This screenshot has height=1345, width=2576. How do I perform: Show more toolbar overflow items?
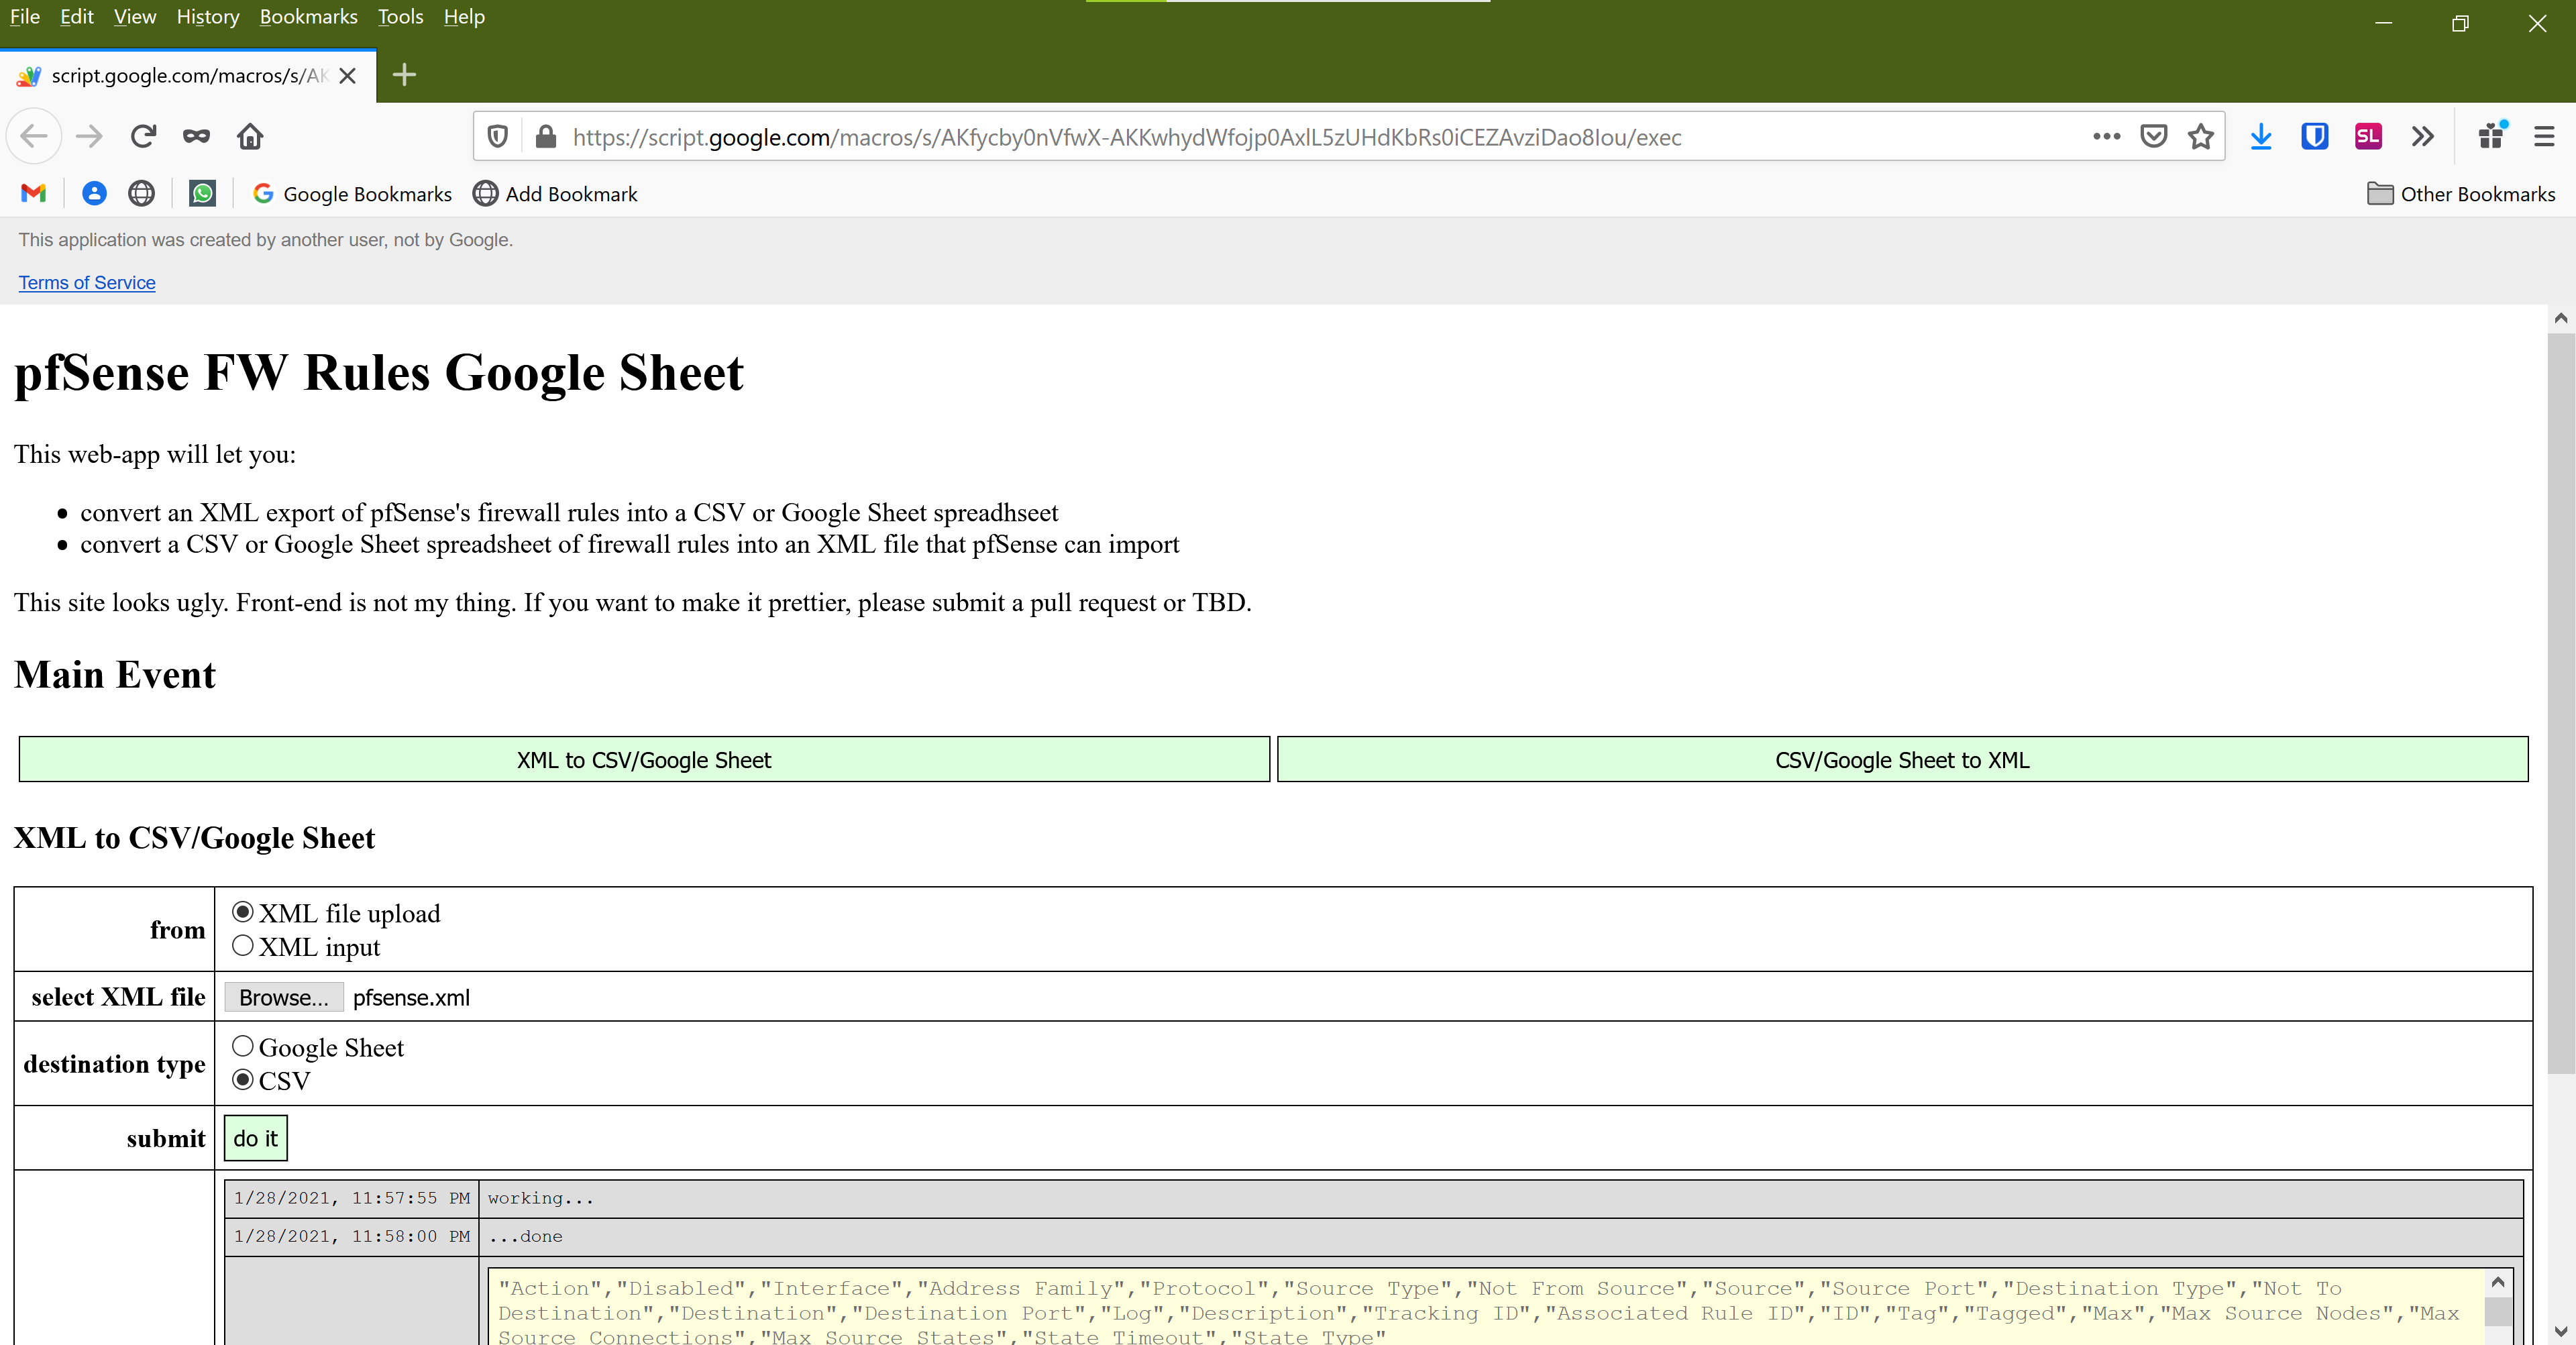coord(2422,137)
